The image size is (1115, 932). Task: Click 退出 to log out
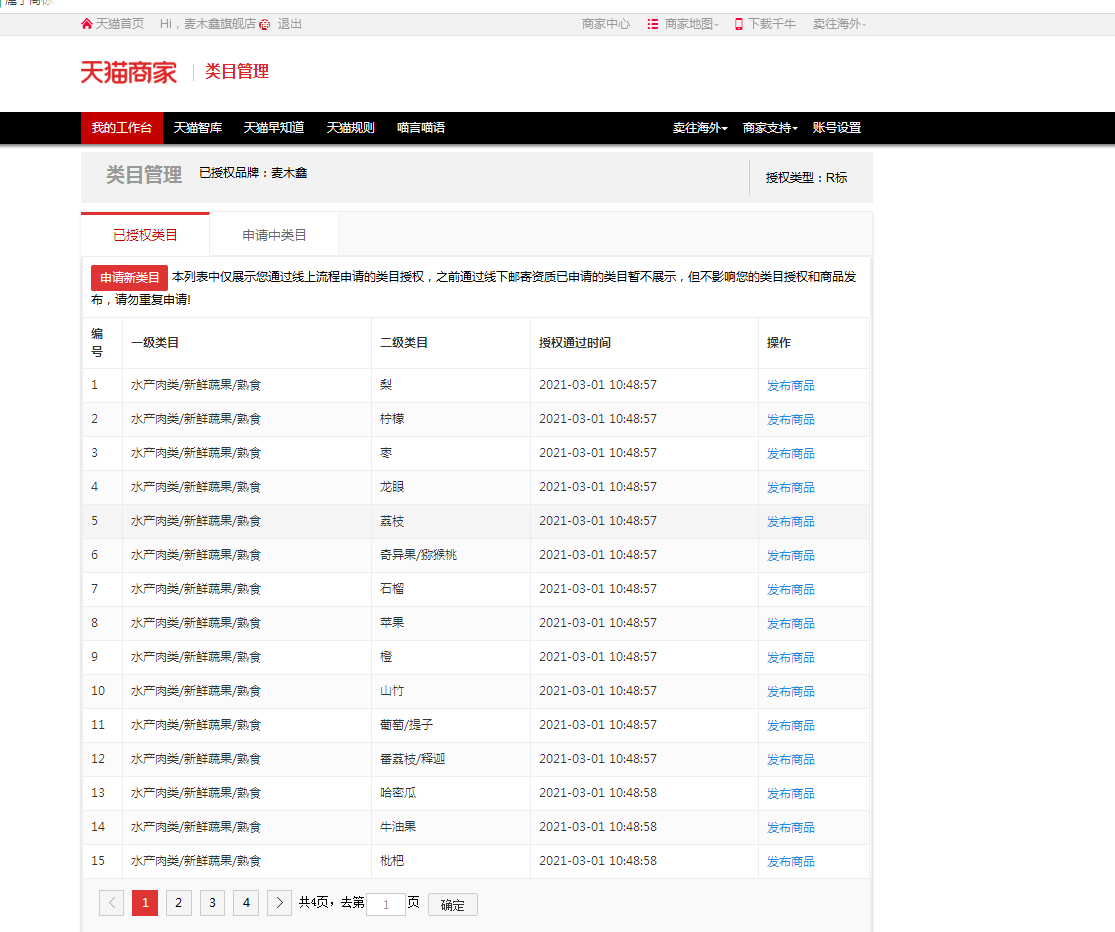(289, 24)
